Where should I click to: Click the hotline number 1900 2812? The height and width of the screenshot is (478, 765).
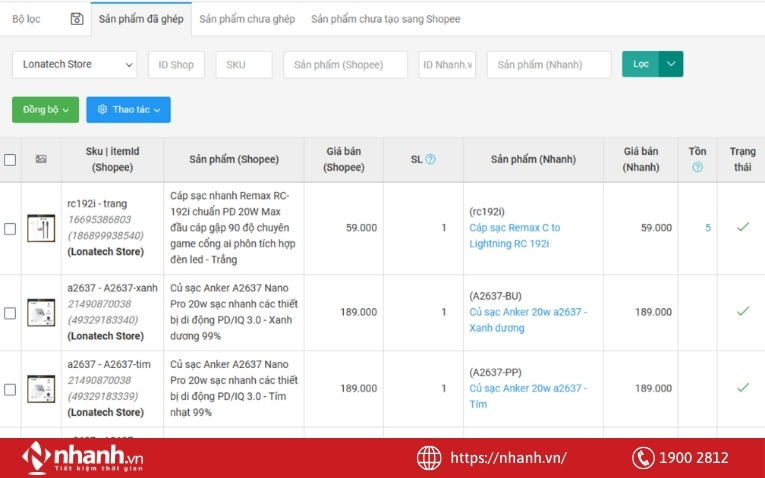pos(693,458)
